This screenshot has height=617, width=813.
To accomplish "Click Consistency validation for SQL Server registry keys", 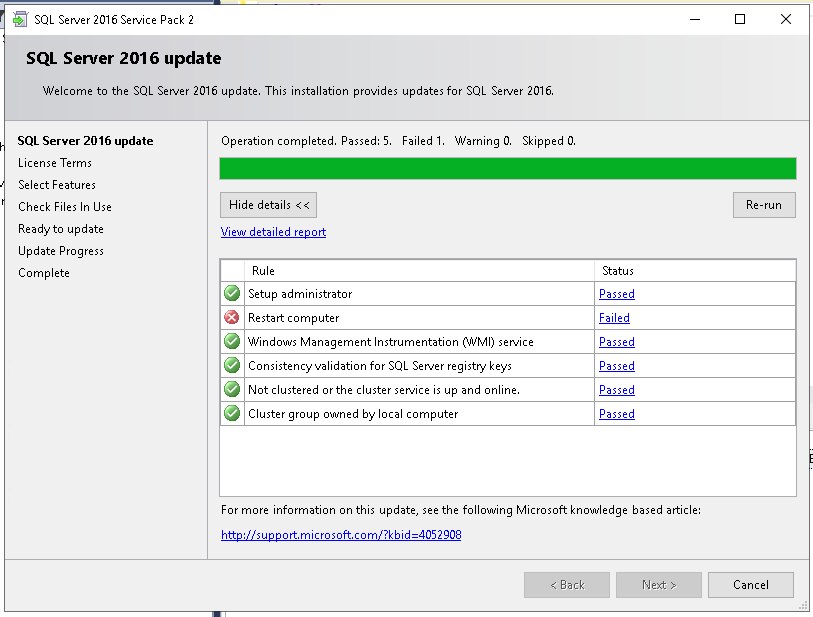I will pos(380,366).
